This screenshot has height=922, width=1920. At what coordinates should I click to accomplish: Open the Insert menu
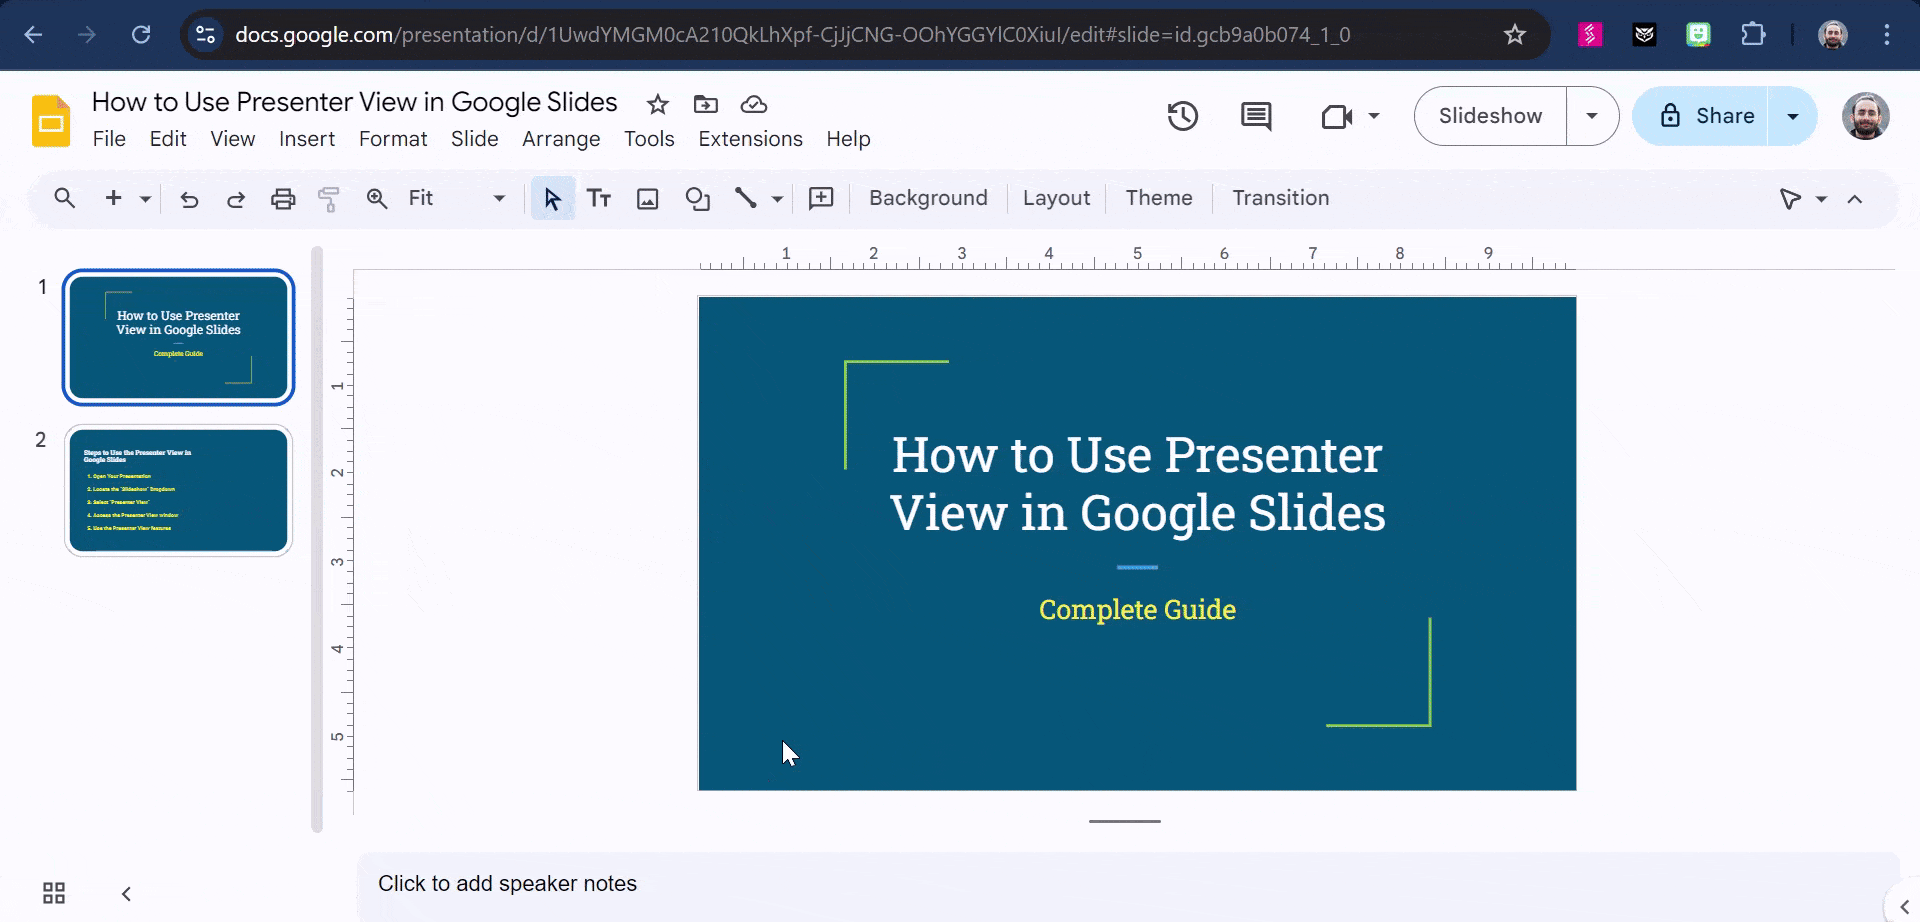307,139
